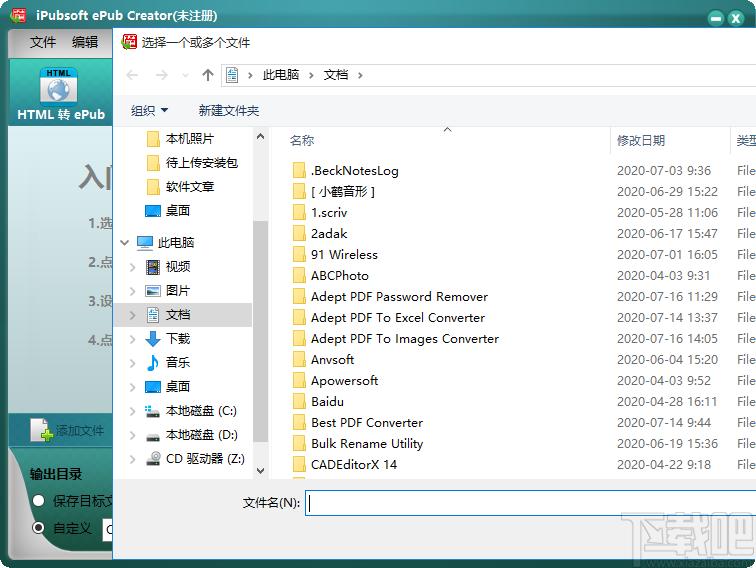Image resolution: width=756 pixels, height=568 pixels.
Task: Sort files by 修改日期 column header
Action: click(641, 140)
